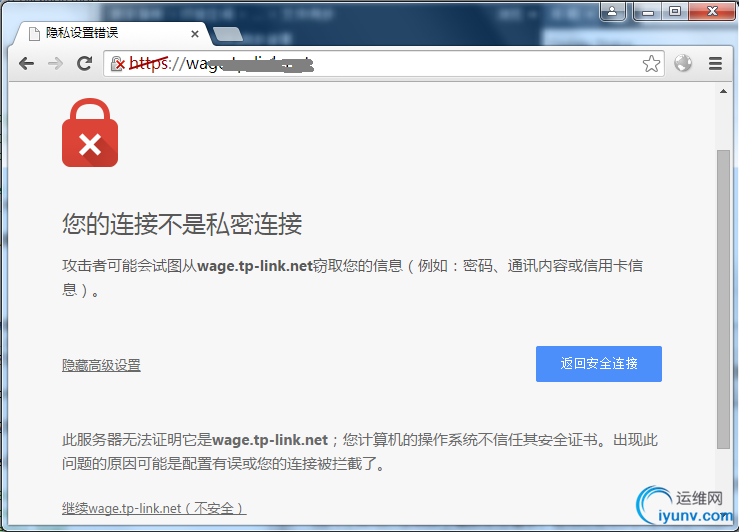Click the broken padlock security icon in address bar
Screen dimensions: 739x532
[117, 63]
